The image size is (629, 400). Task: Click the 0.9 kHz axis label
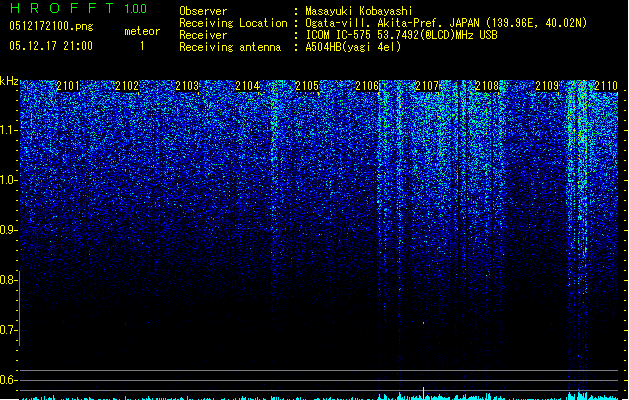click(7, 230)
